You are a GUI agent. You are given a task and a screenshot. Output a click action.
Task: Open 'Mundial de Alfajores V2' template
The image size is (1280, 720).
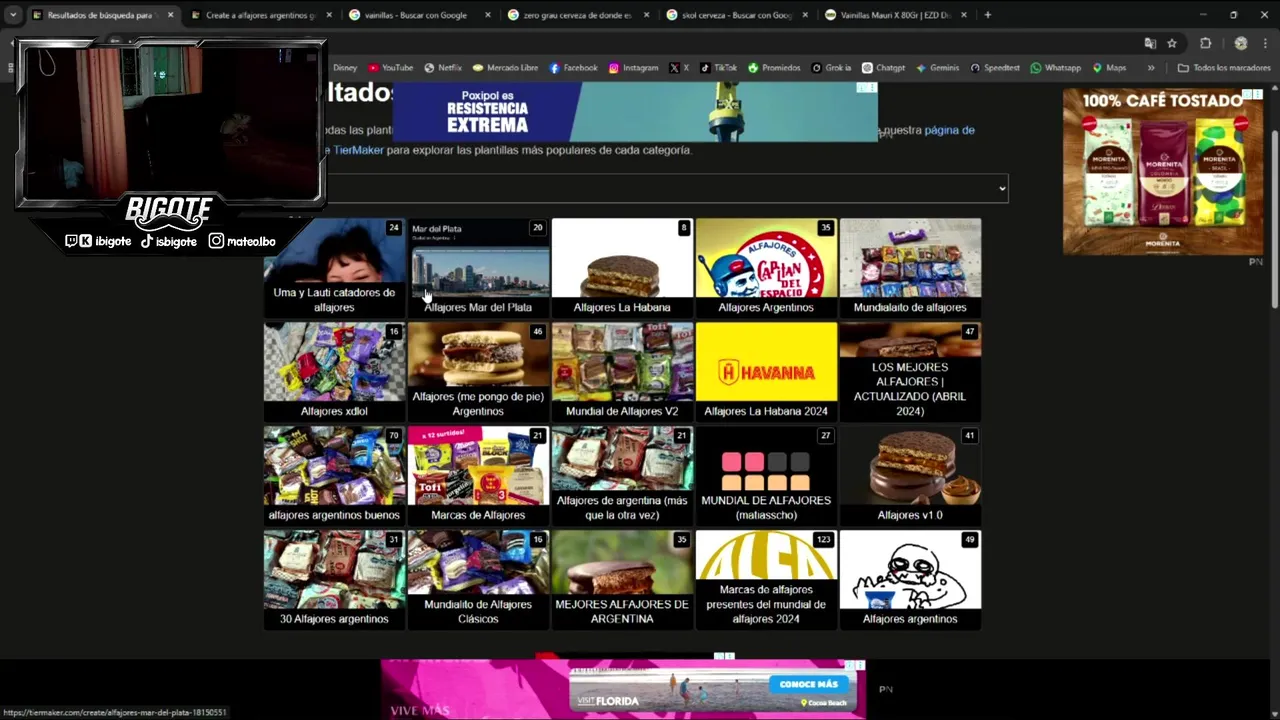click(x=622, y=371)
